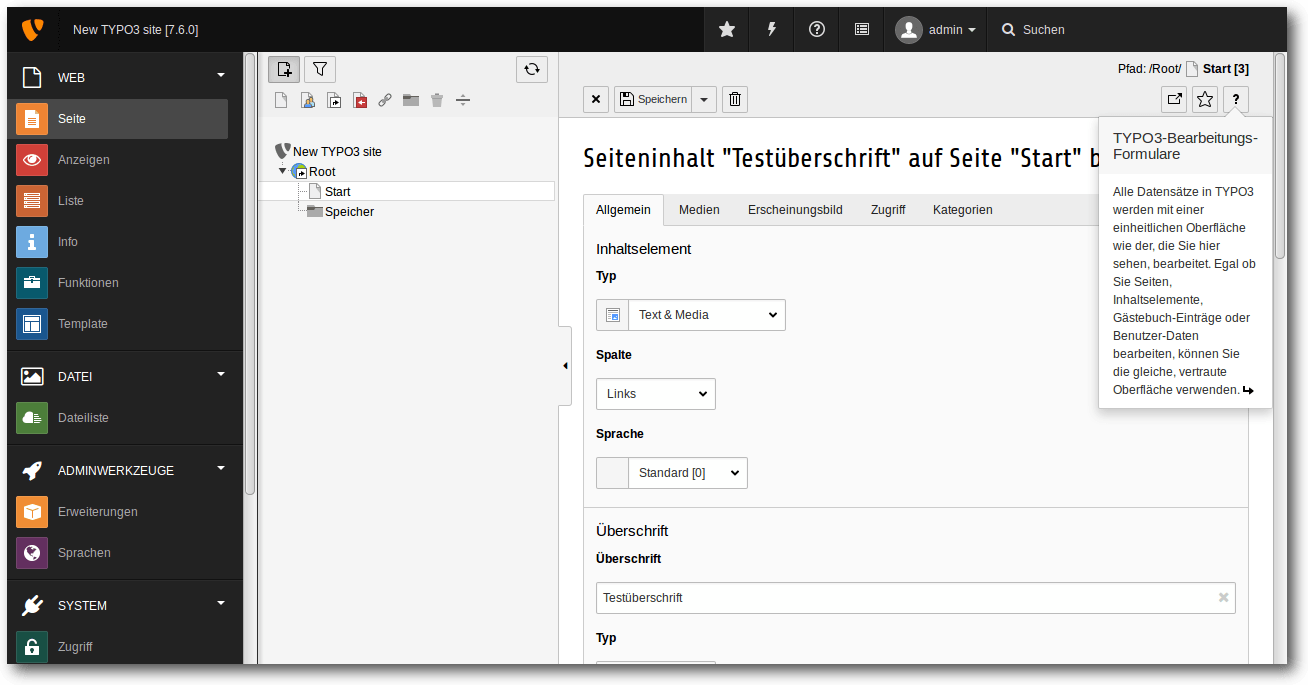Click the TYPO3 logo in top bar
Screen dimensions: 1308x685
[32, 30]
